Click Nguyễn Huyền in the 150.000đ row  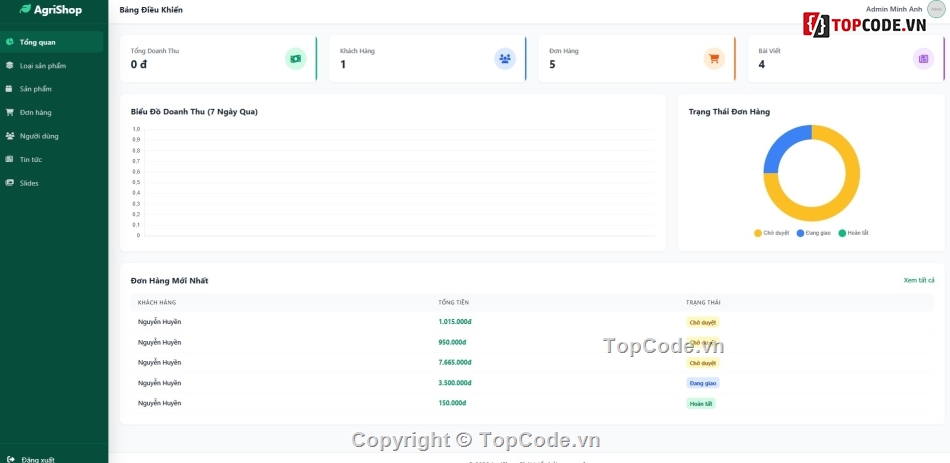point(159,403)
